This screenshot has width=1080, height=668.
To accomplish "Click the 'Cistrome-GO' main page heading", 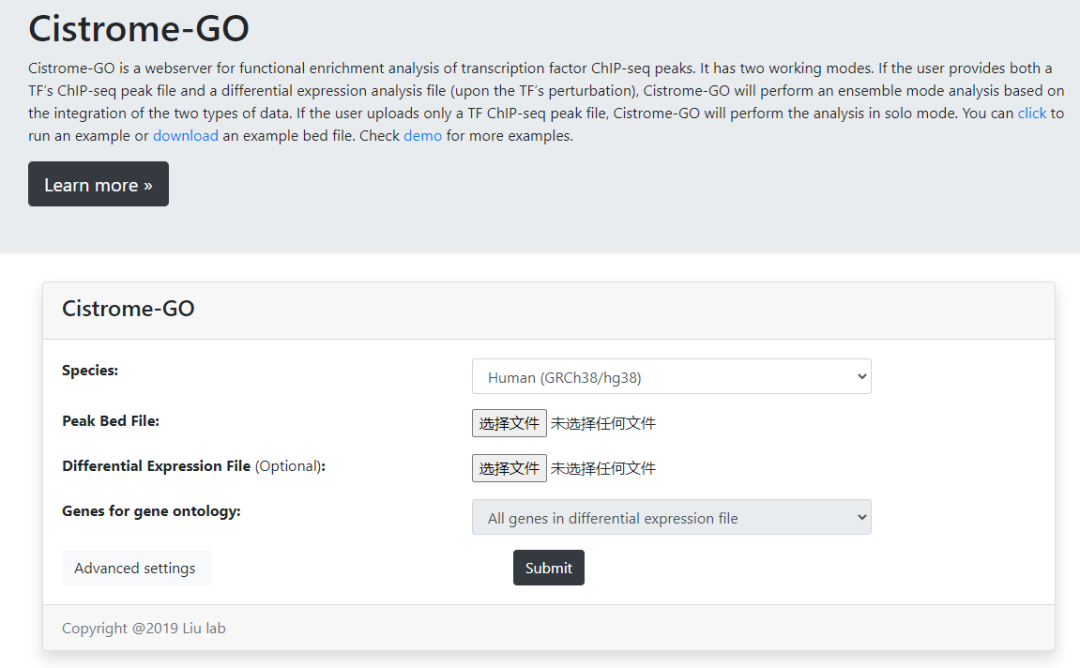I will tap(138, 28).
